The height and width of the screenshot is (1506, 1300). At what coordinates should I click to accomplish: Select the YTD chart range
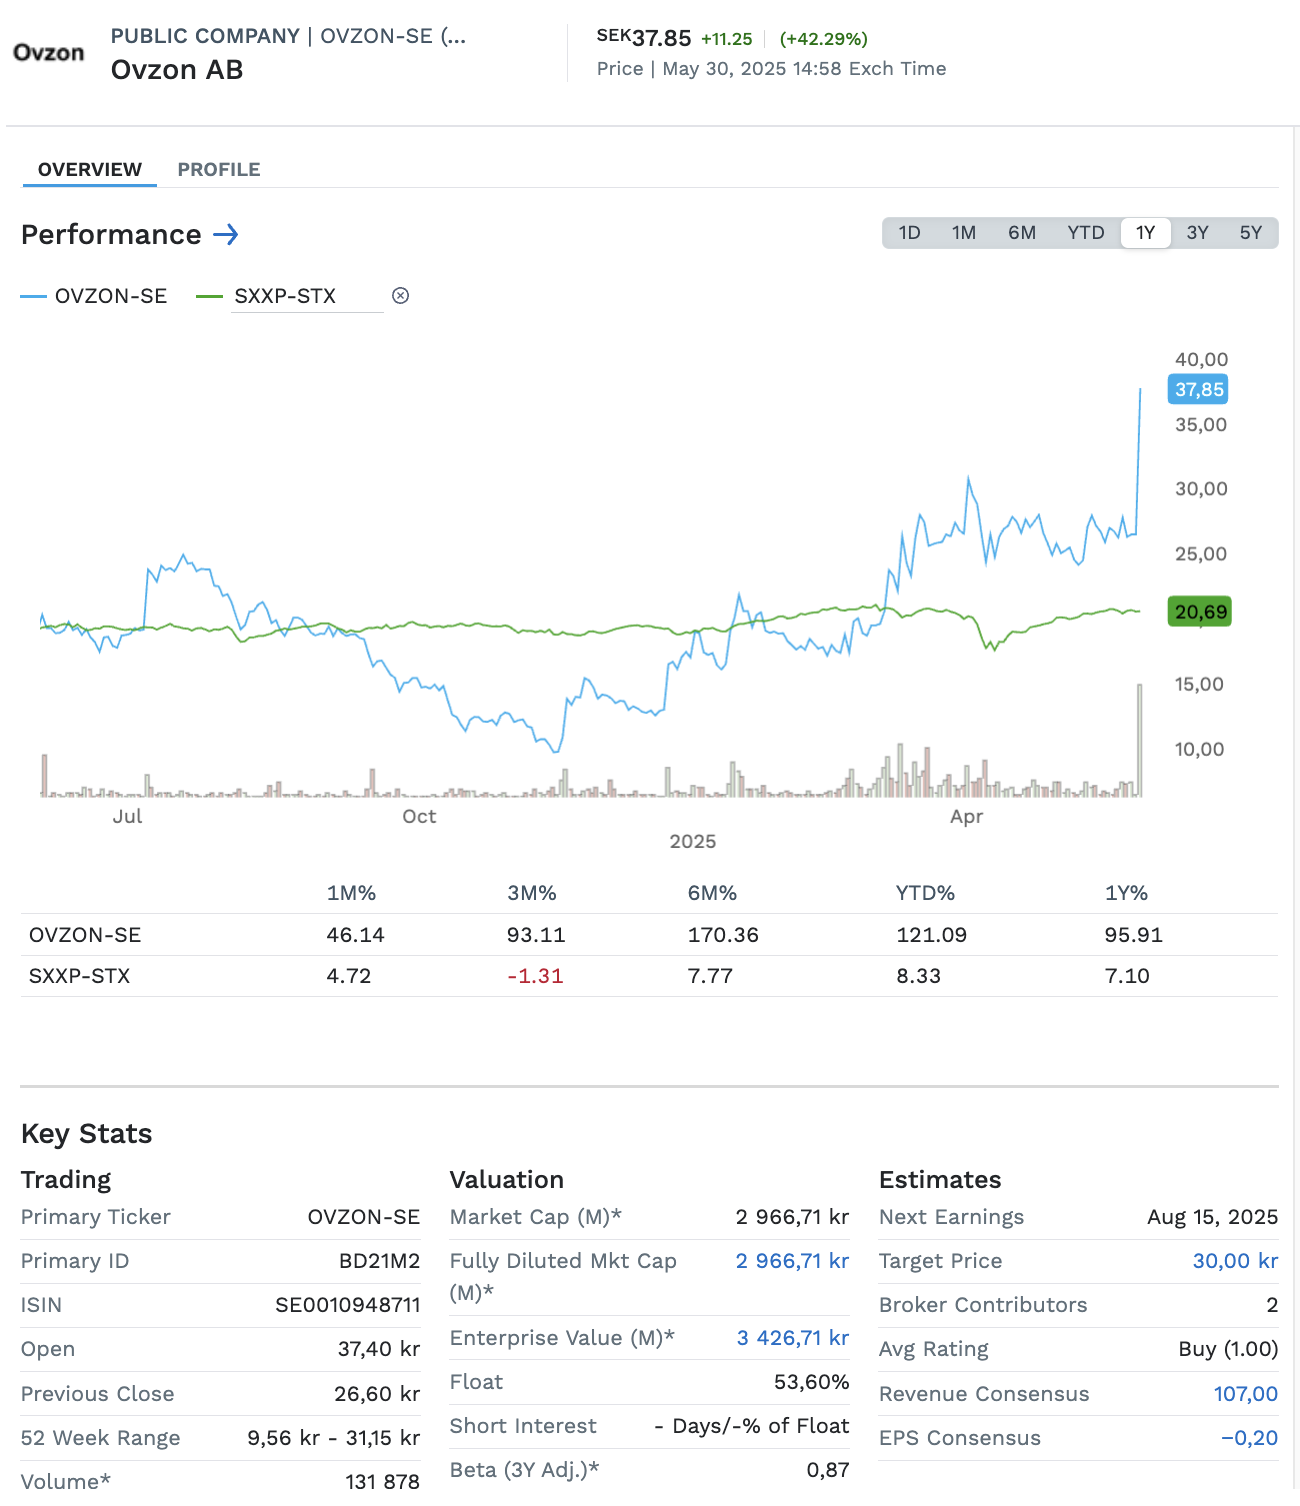click(1085, 233)
